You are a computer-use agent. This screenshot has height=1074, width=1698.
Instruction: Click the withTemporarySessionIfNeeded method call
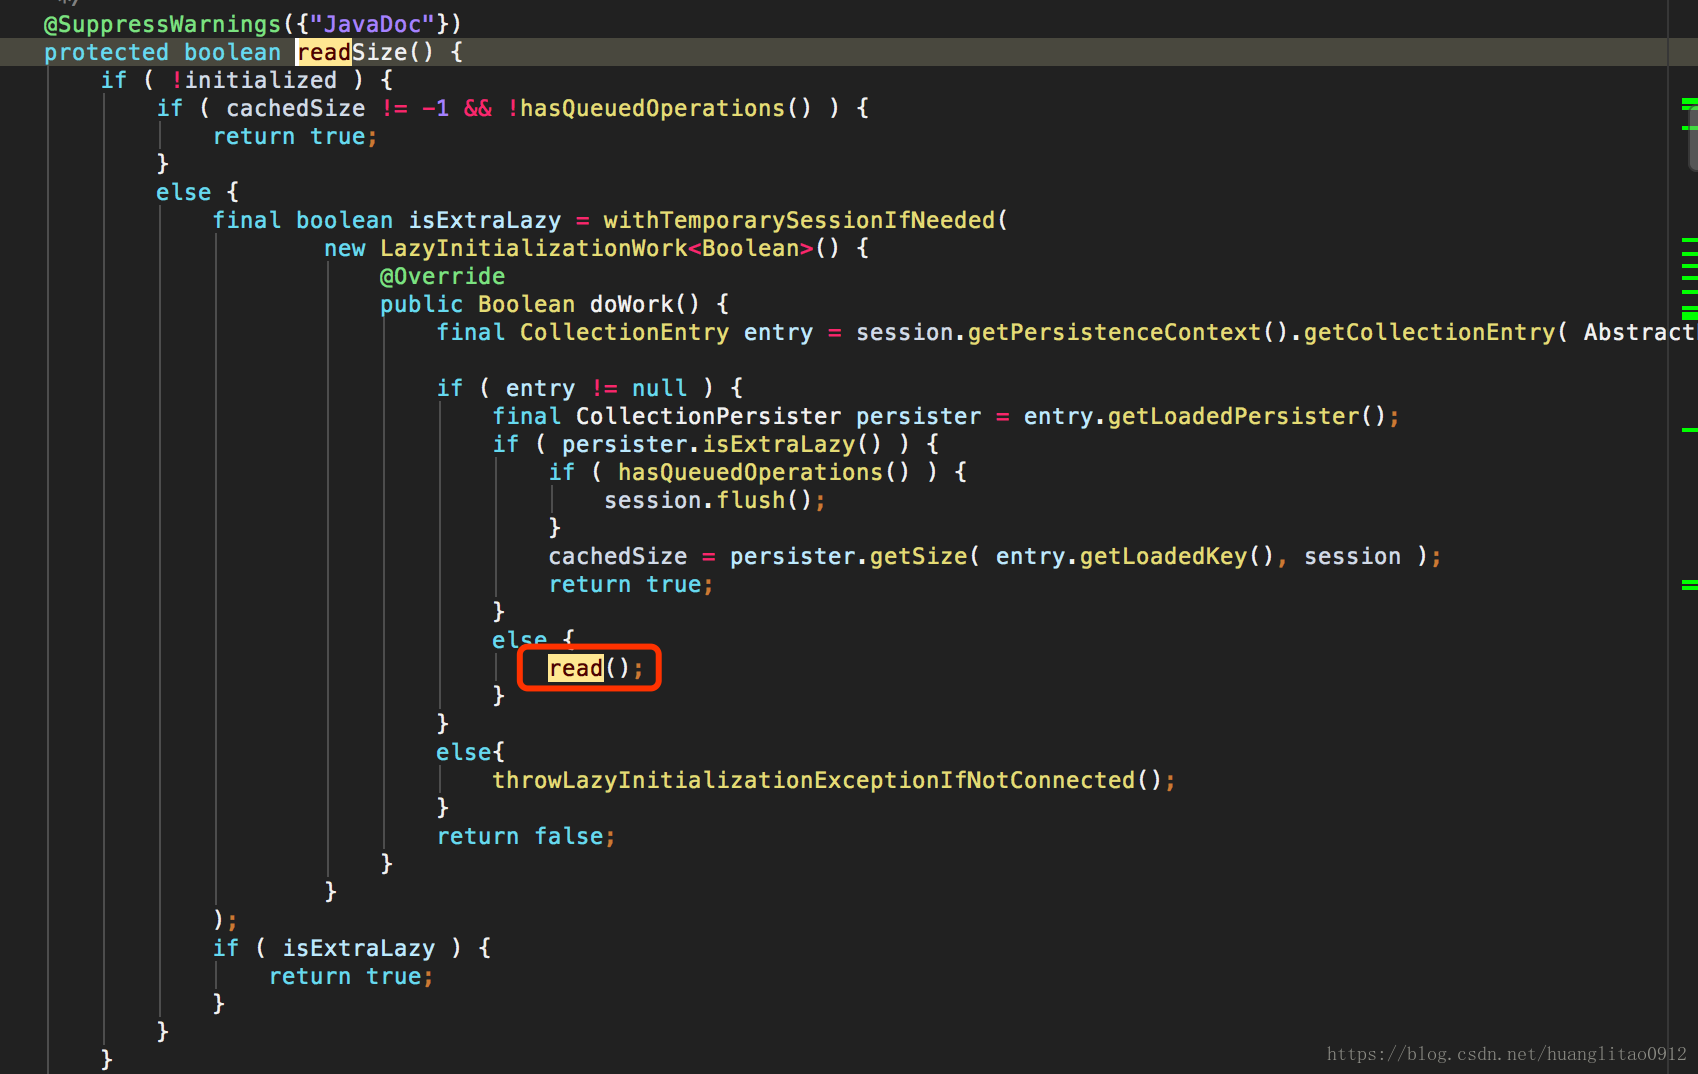coord(799,220)
